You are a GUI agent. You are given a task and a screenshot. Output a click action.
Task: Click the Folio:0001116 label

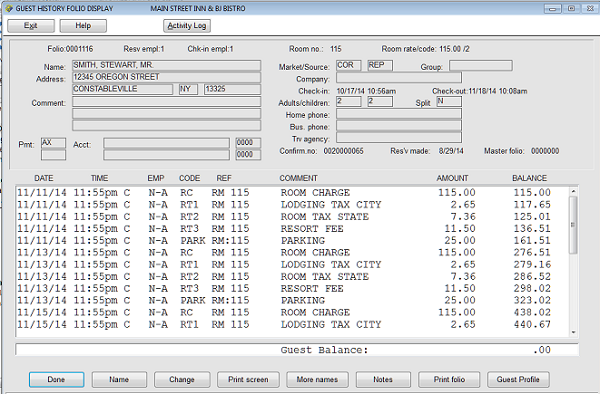click(x=70, y=49)
